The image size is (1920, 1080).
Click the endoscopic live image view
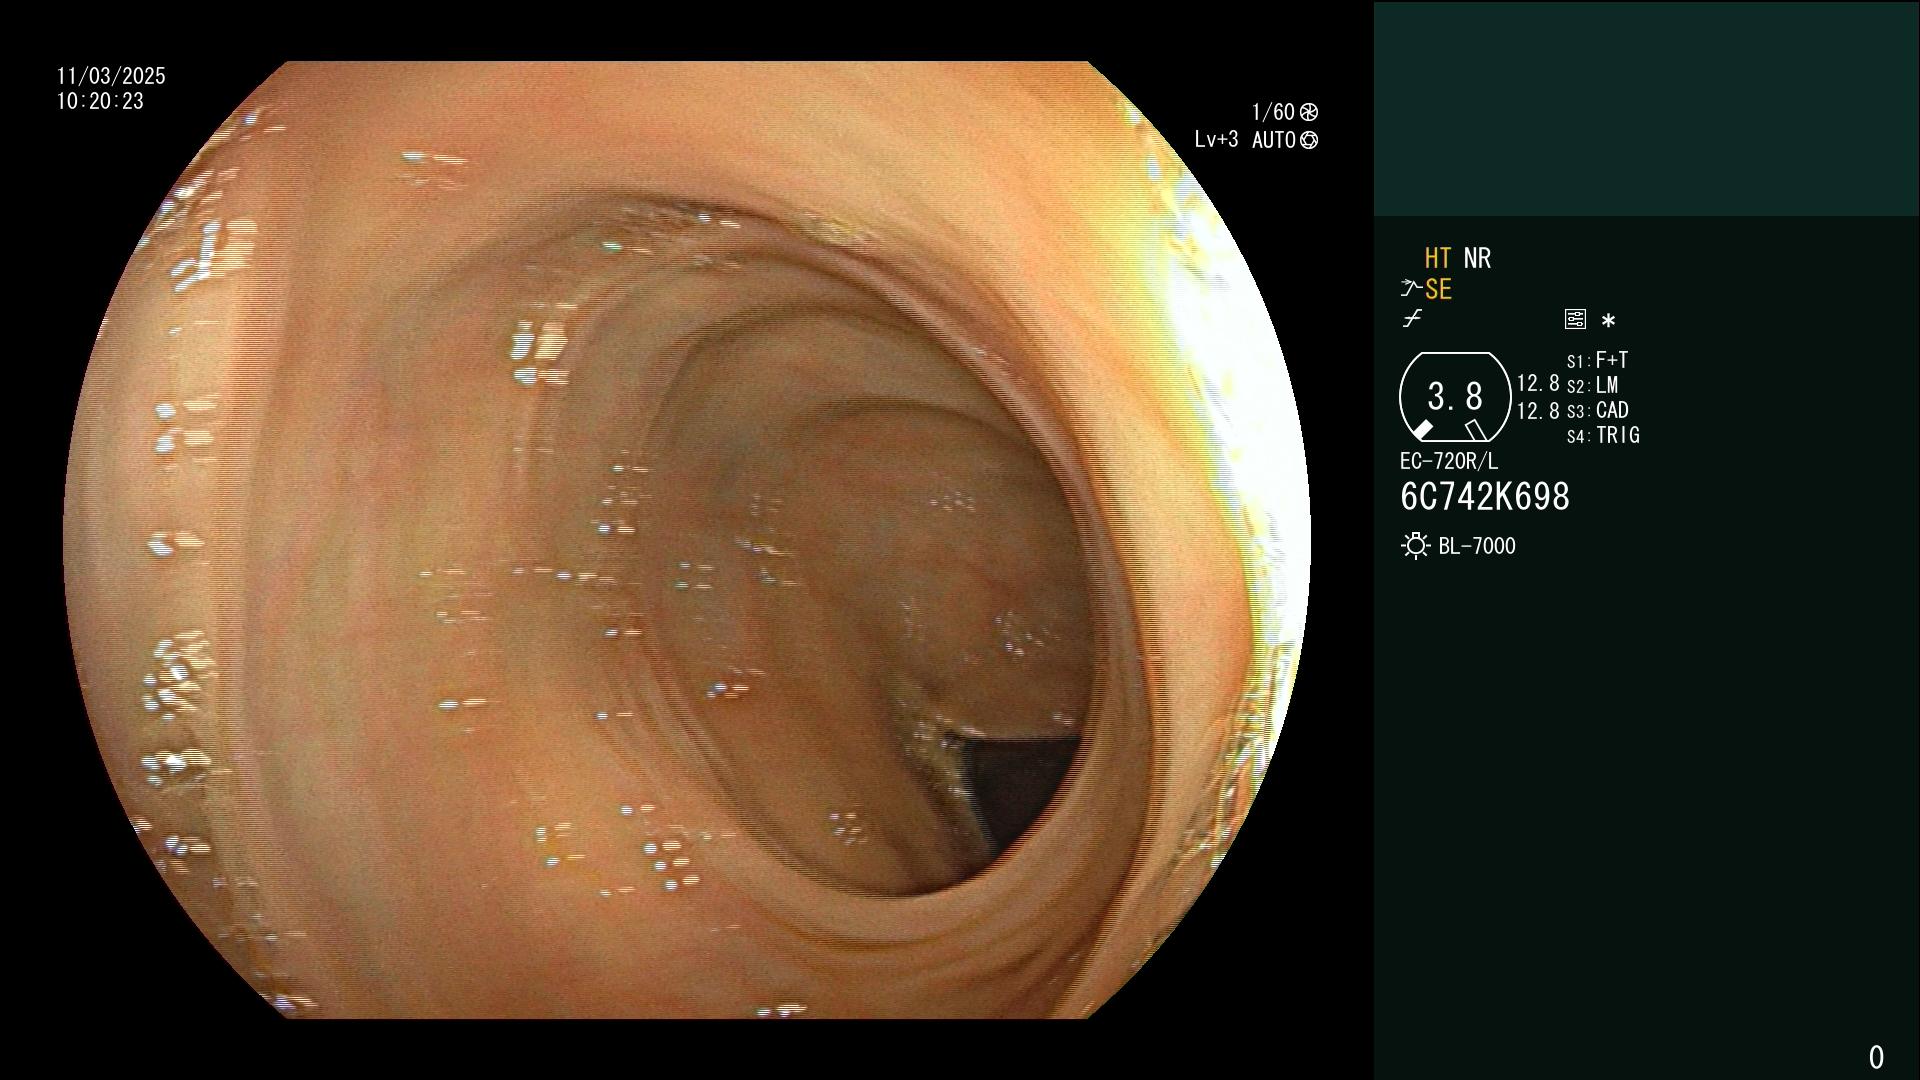coord(687,540)
